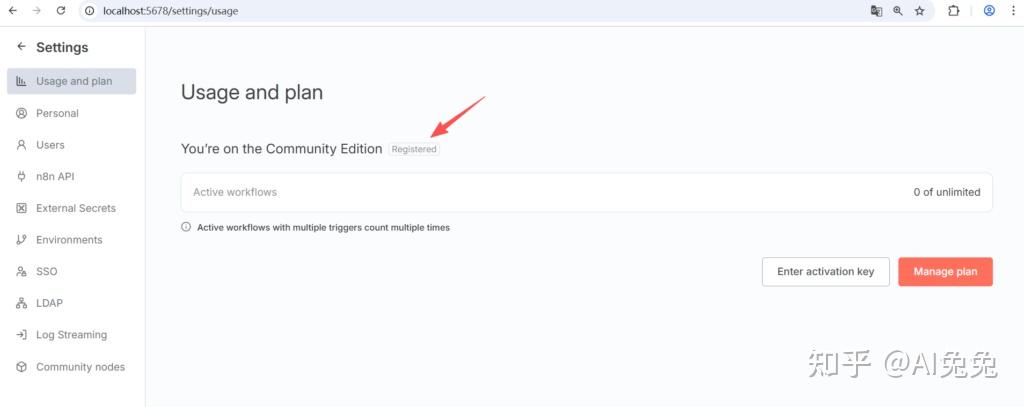Open the browser three-dot menu
The height and width of the screenshot is (407, 1024).
pos(1013,10)
